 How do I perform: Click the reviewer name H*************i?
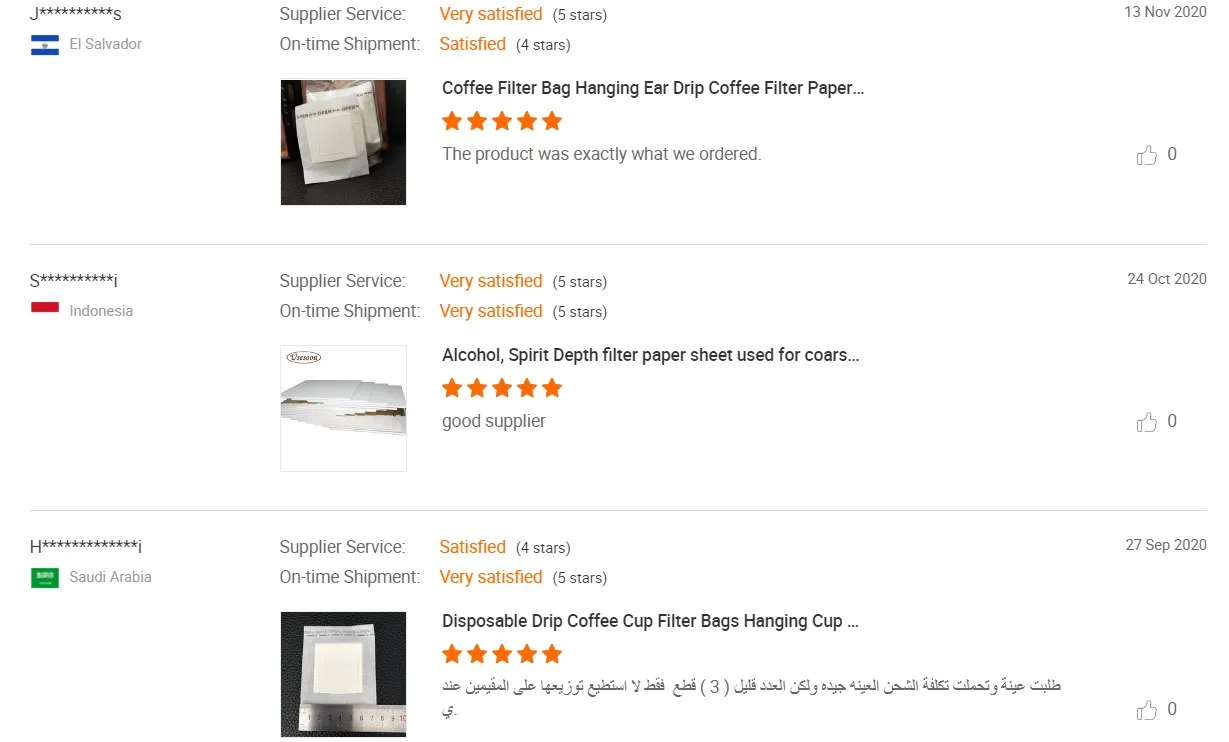click(86, 547)
